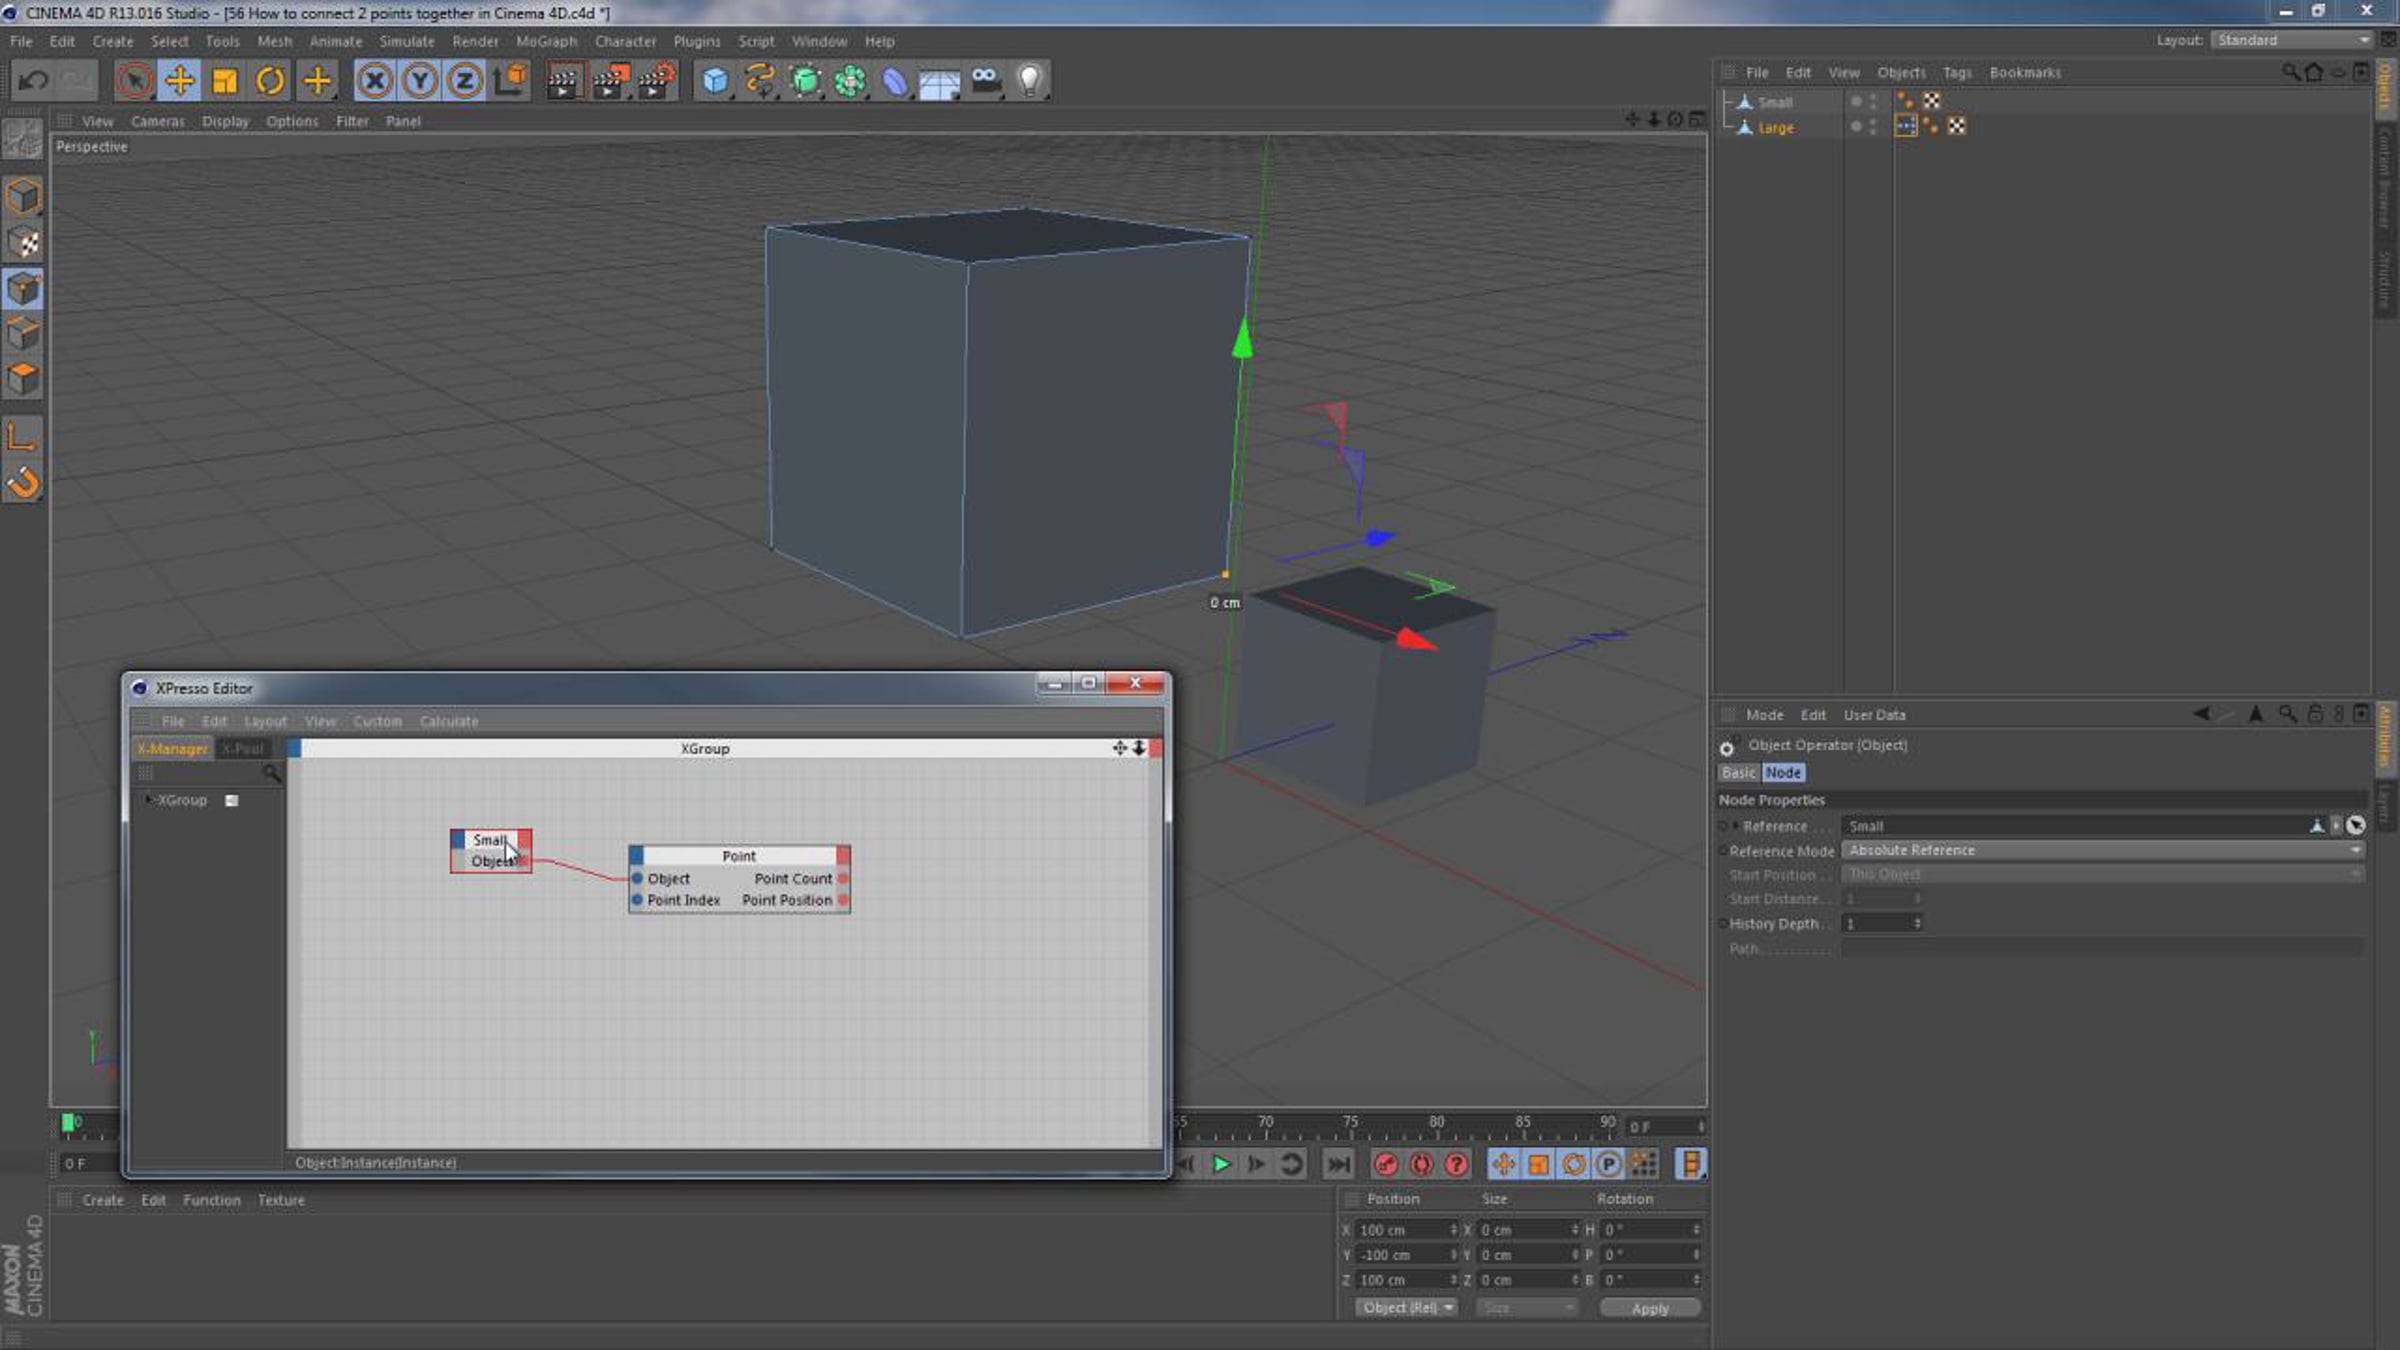Open the Point node's blue inputs menu
Viewport: 2400px width, 1350px height.
[x=637, y=856]
